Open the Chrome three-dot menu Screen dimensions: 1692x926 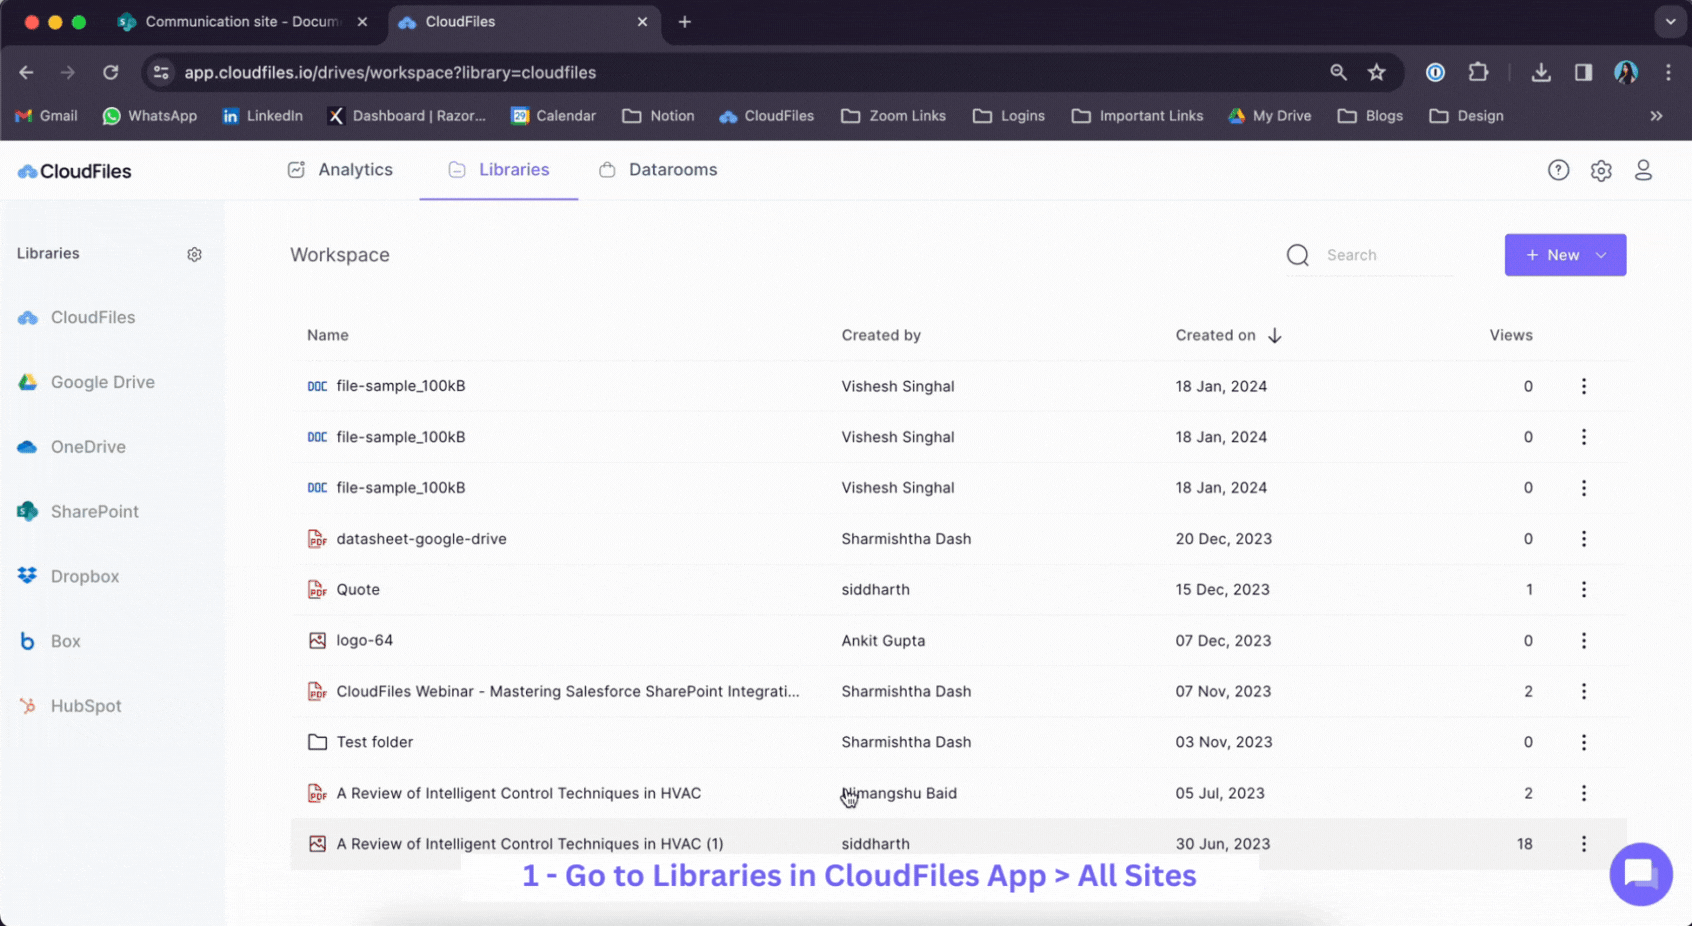[x=1668, y=72]
